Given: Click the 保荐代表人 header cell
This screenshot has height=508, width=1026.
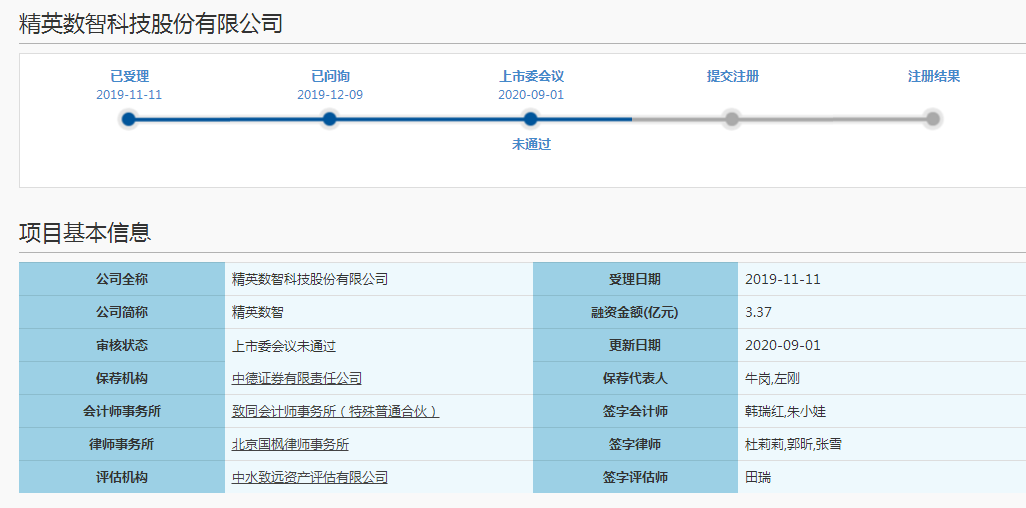Looking at the screenshot, I should (x=635, y=378).
